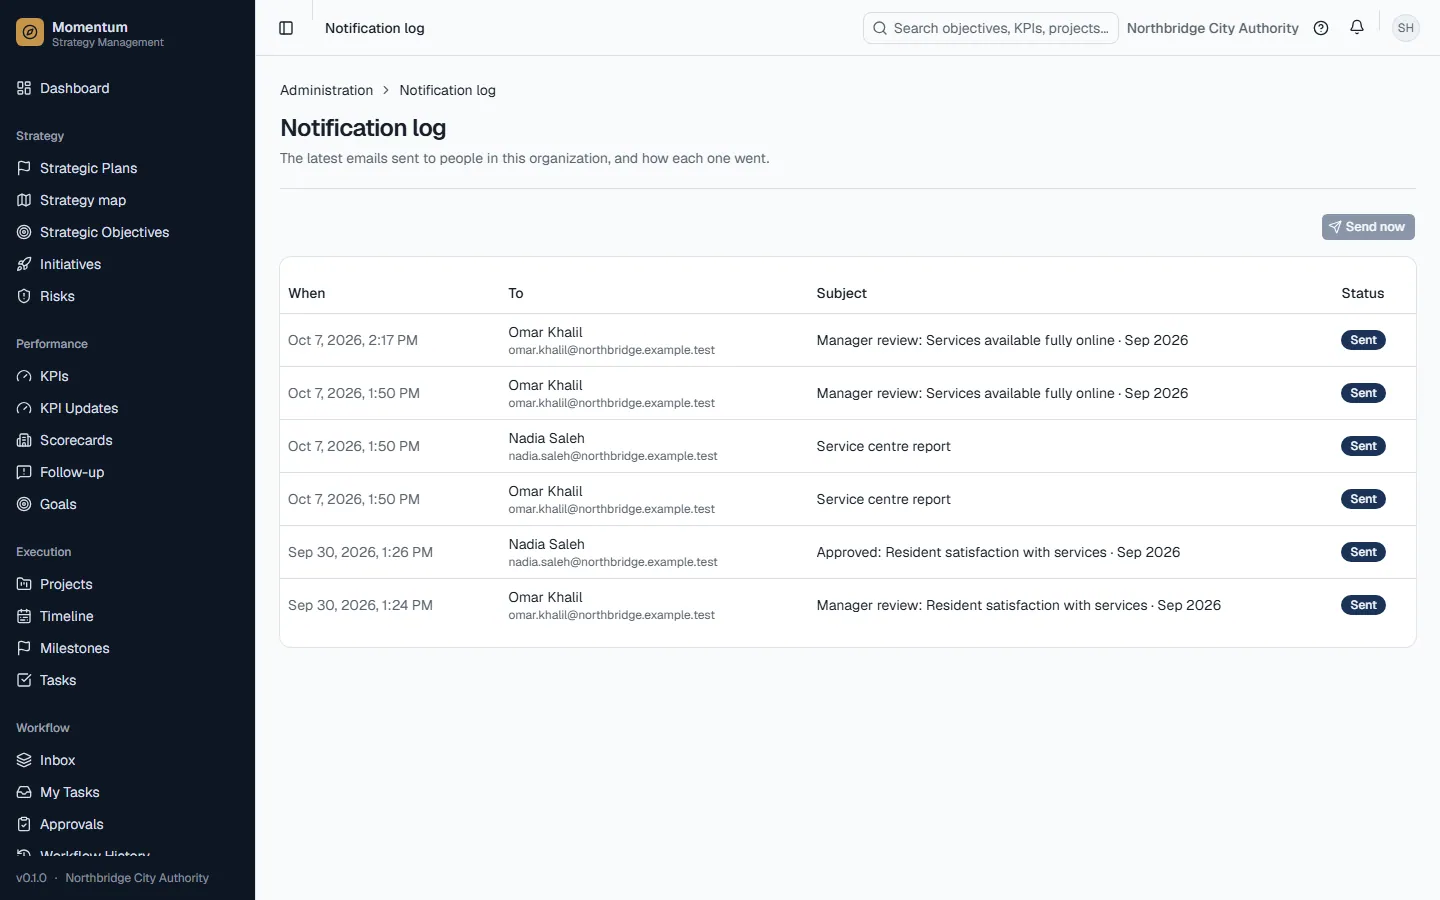
Task: Click the Scorecards icon
Action: point(24,440)
